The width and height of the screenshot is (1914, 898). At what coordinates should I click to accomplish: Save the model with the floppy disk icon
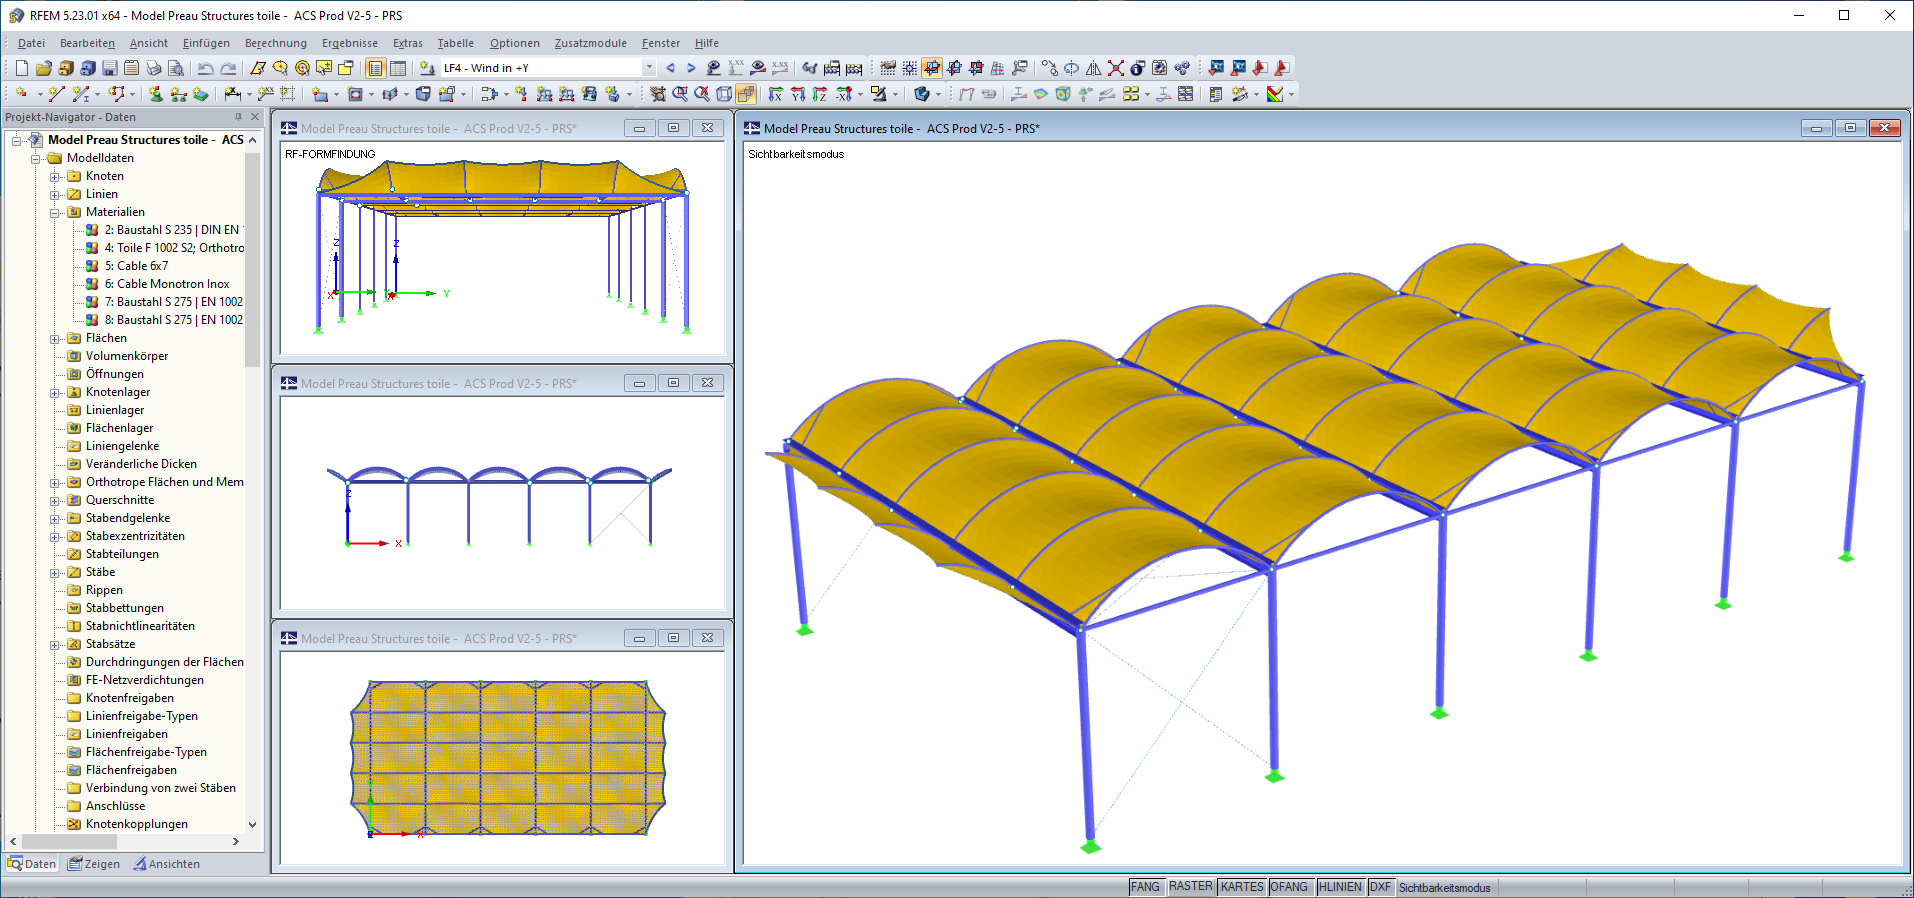pyautogui.click(x=109, y=68)
